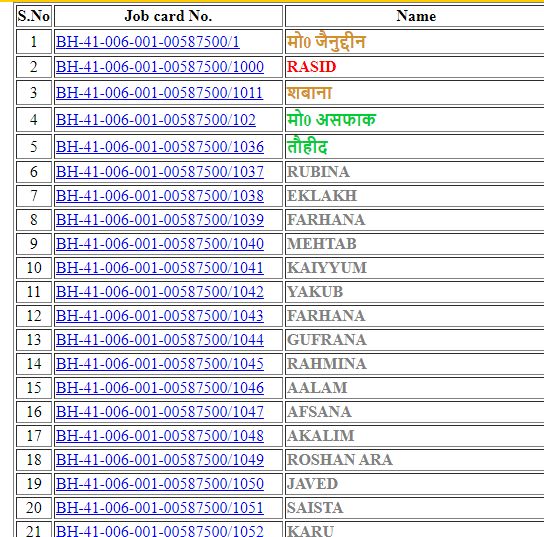
Task: Open job card ending in /1000
Action: click(160, 67)
